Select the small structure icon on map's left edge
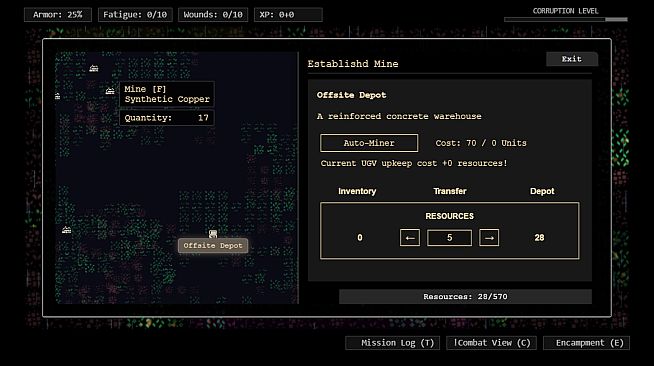 click(58, 96)
